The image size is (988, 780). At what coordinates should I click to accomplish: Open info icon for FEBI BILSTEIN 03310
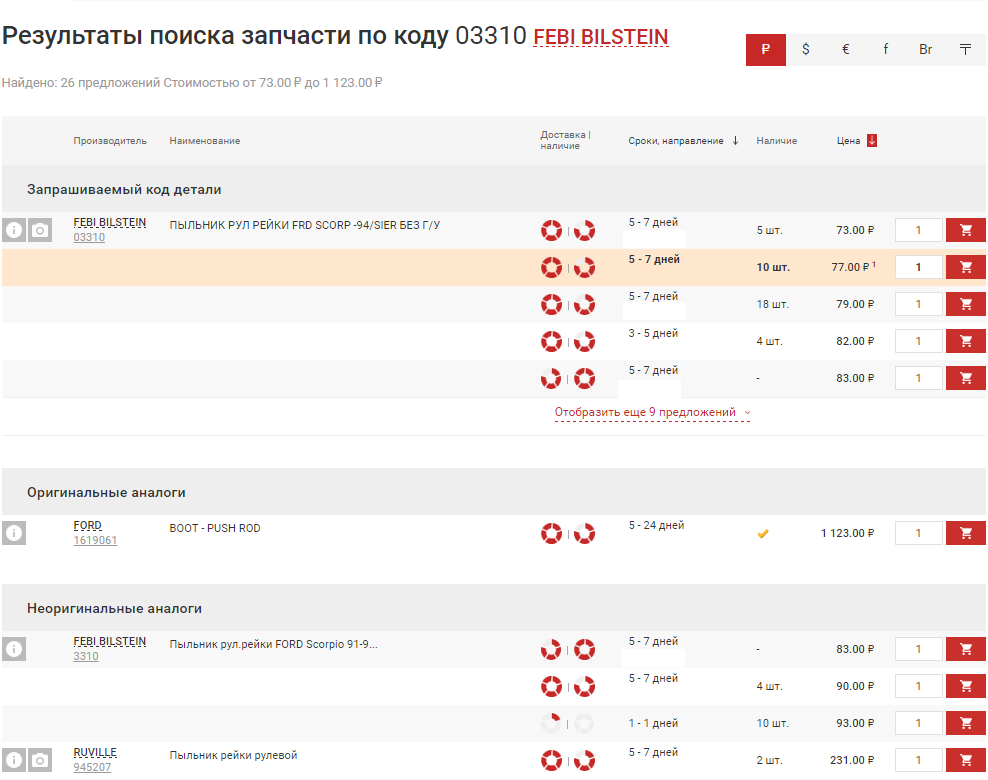click(14, 230)
